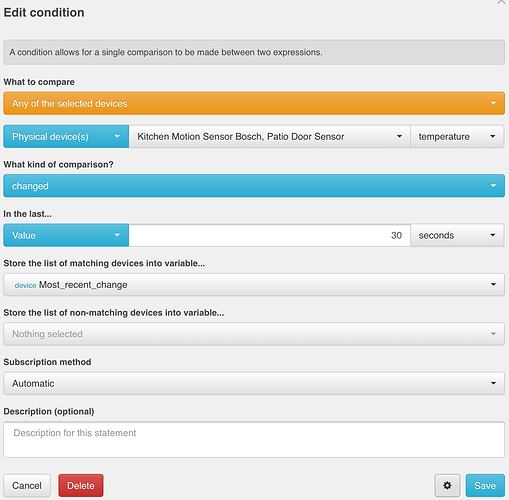The width and height of the screenshot is (509, 500).
Task: Open the What to compare dropdown
Action: coord(254,103)
